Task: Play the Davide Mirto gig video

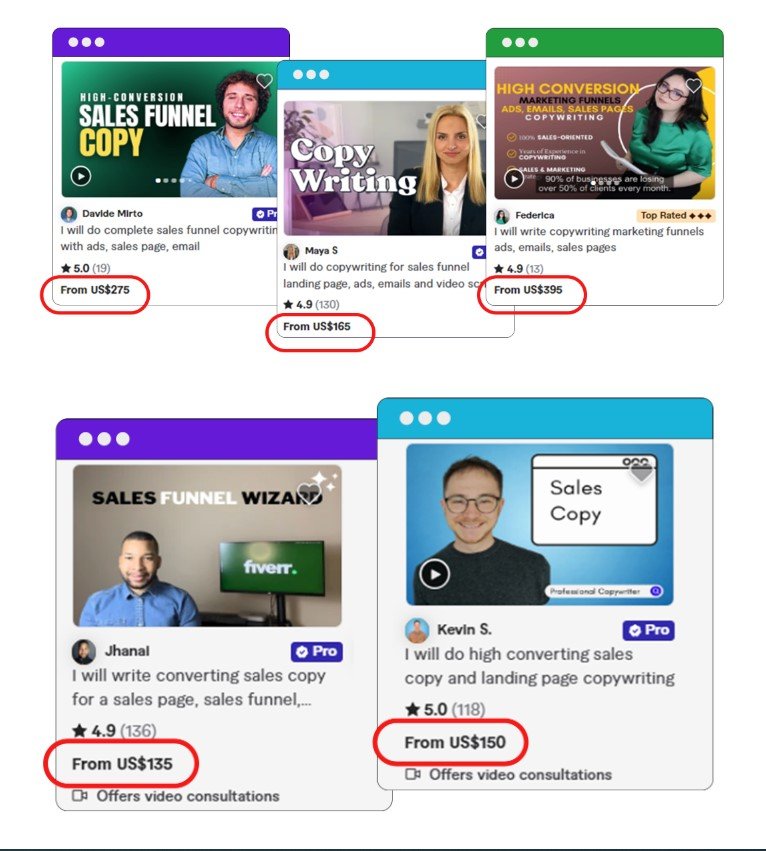Action: click(x=81, y=176)
